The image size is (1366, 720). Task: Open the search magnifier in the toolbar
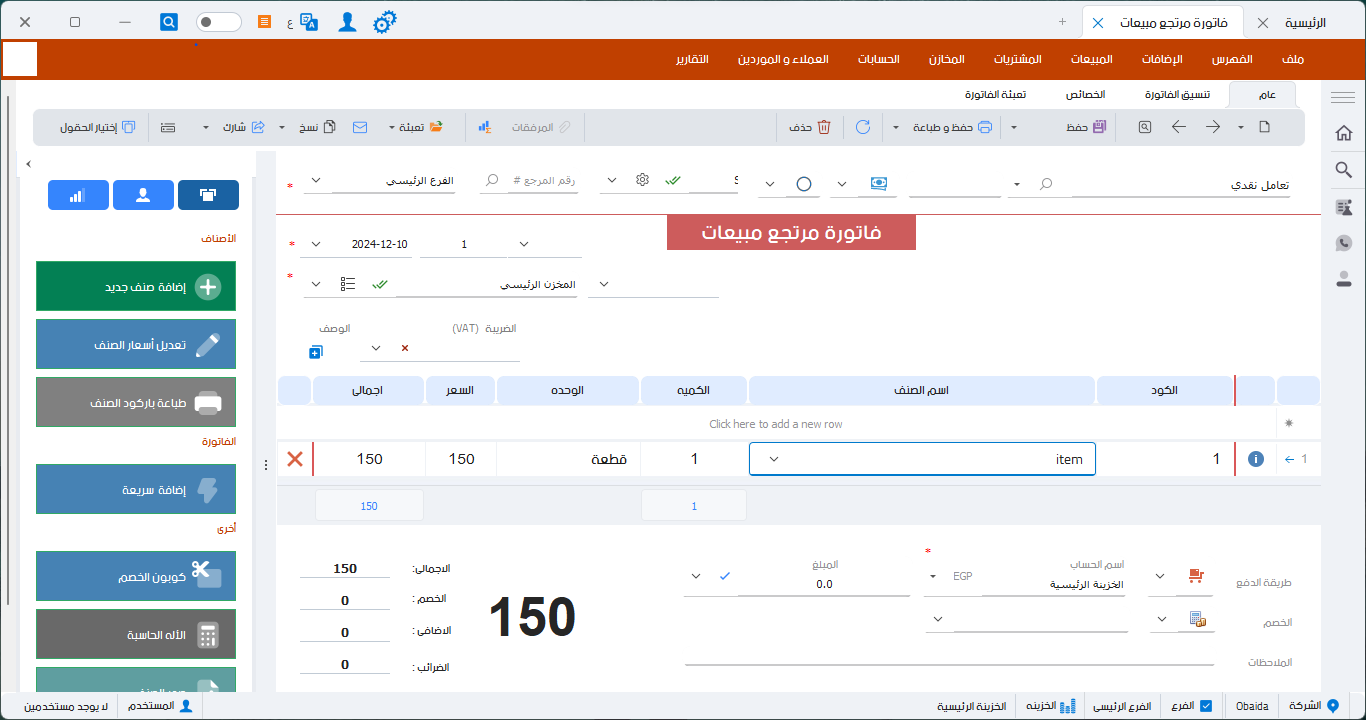click(1144, 127)
